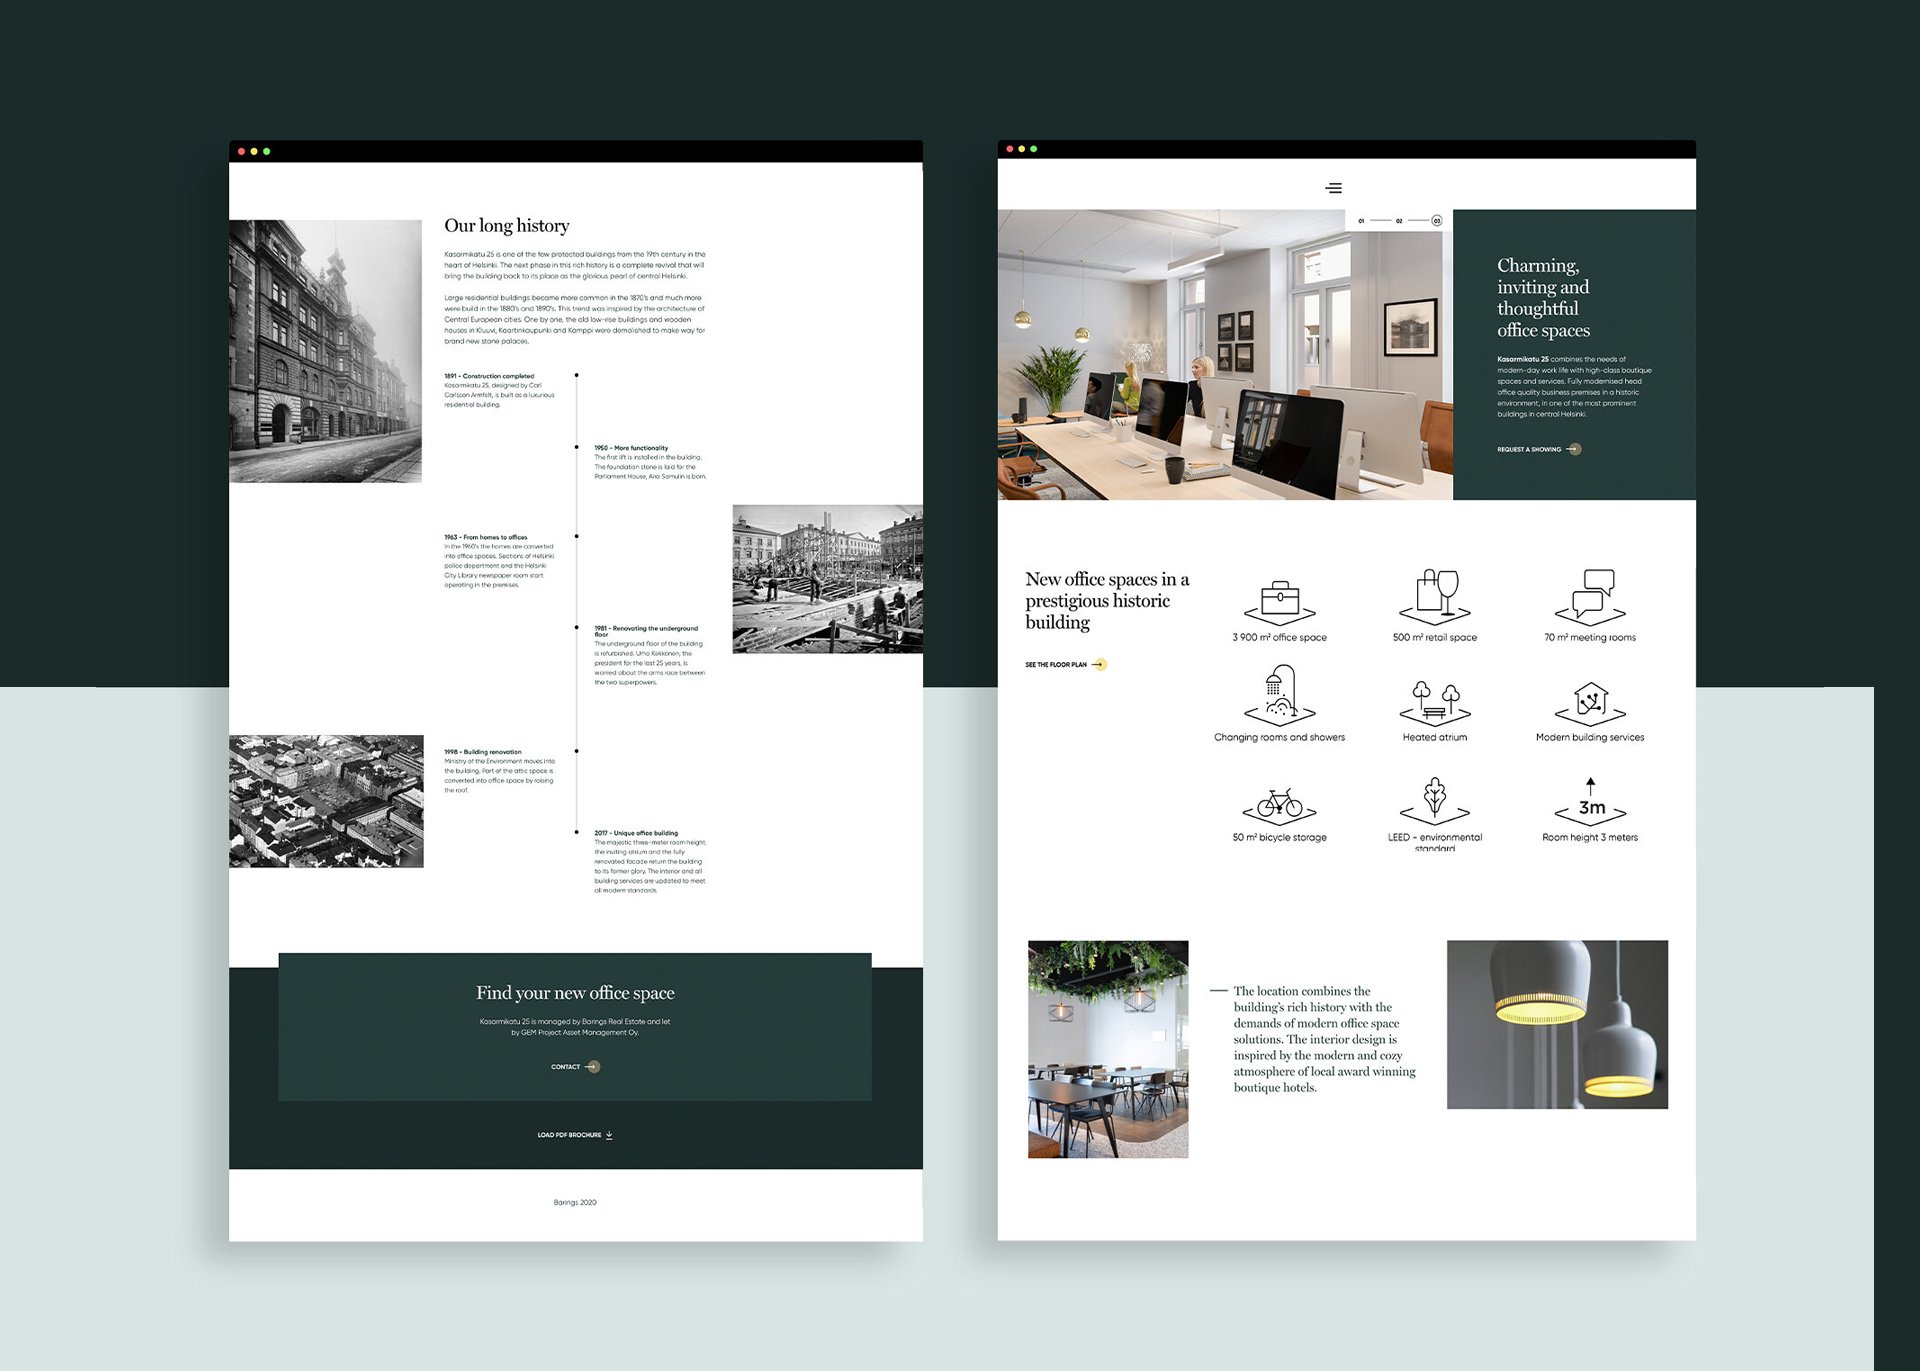Click the briefcase office space icon
Image resolution: width=1920 pixels, height=1371 pixels.
[1279, 601]
